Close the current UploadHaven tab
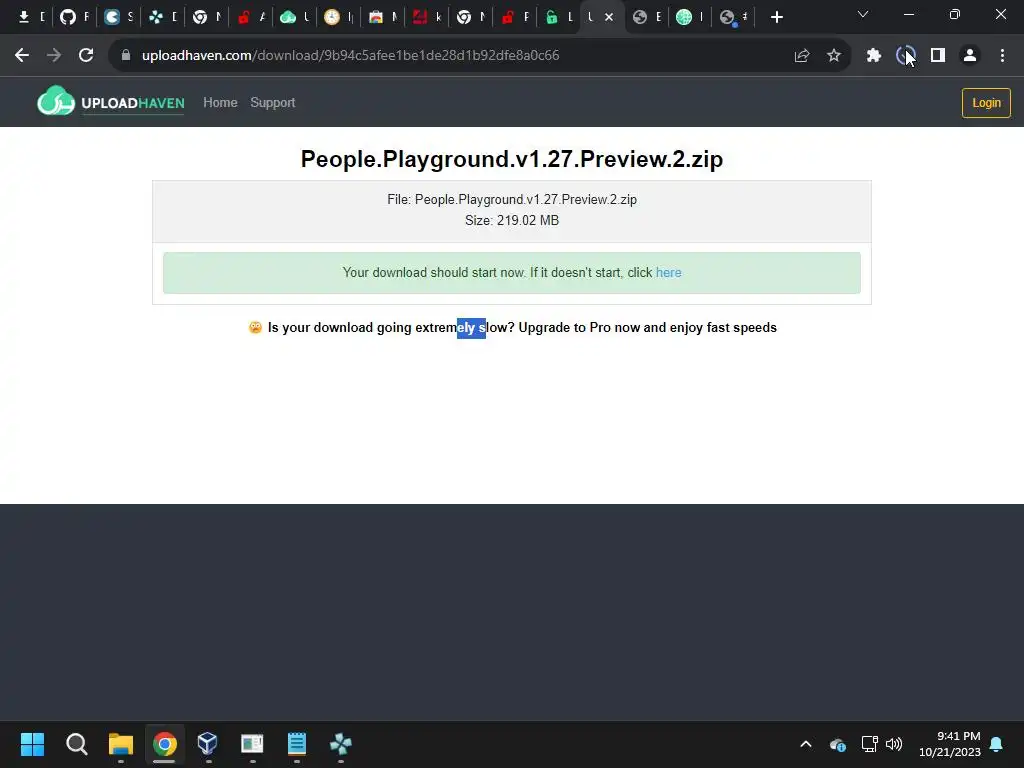The height and width of the screenshot is (768, 1024). (609, 17)
